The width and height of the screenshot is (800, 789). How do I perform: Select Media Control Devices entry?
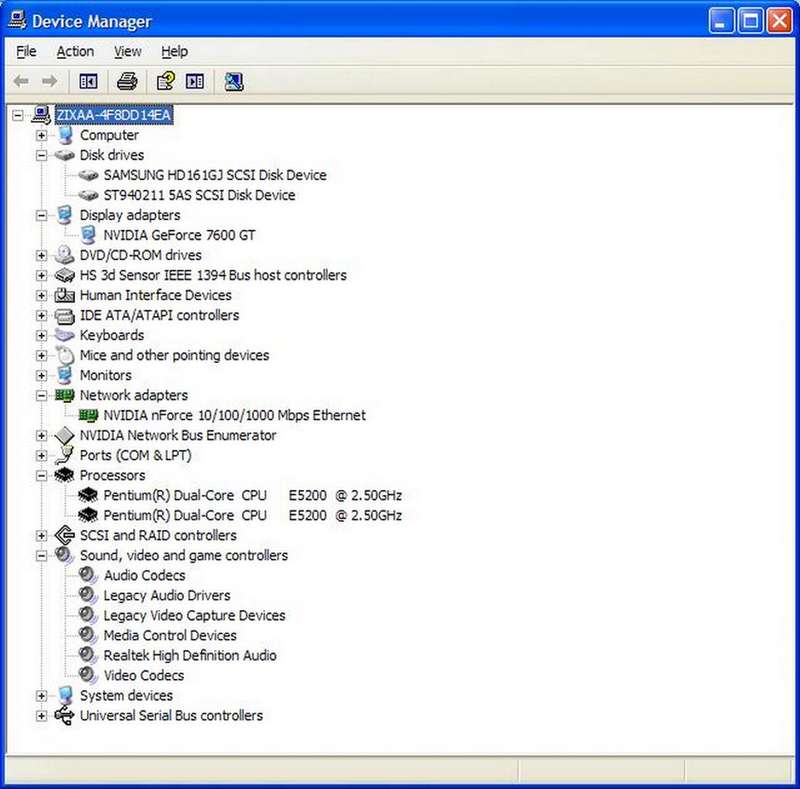click(170, 635)
